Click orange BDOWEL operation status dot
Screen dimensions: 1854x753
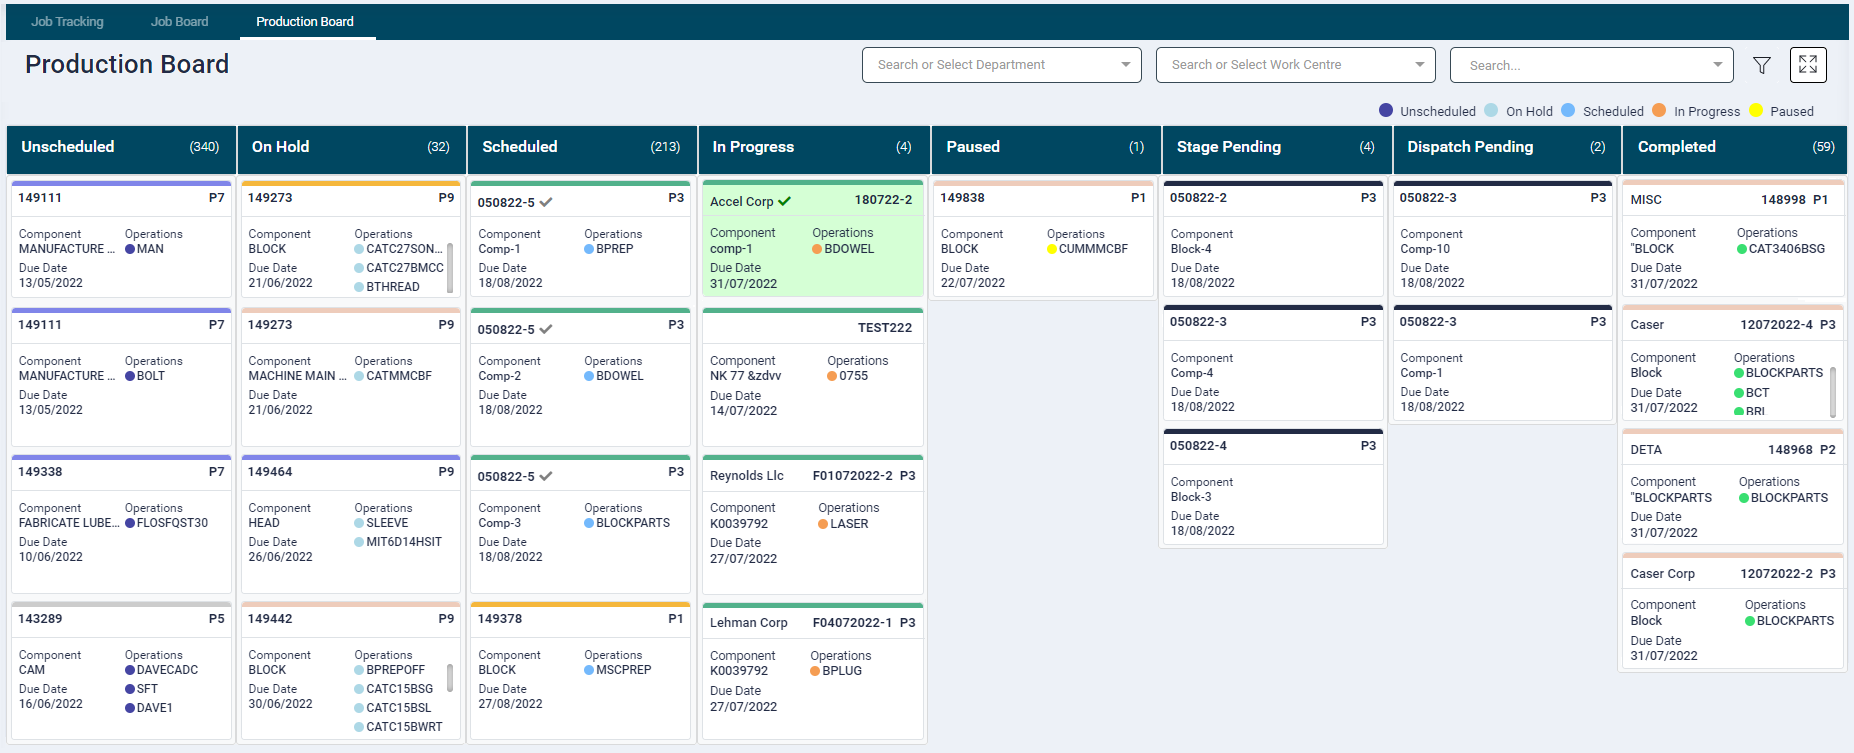click(x=817, y=249)
